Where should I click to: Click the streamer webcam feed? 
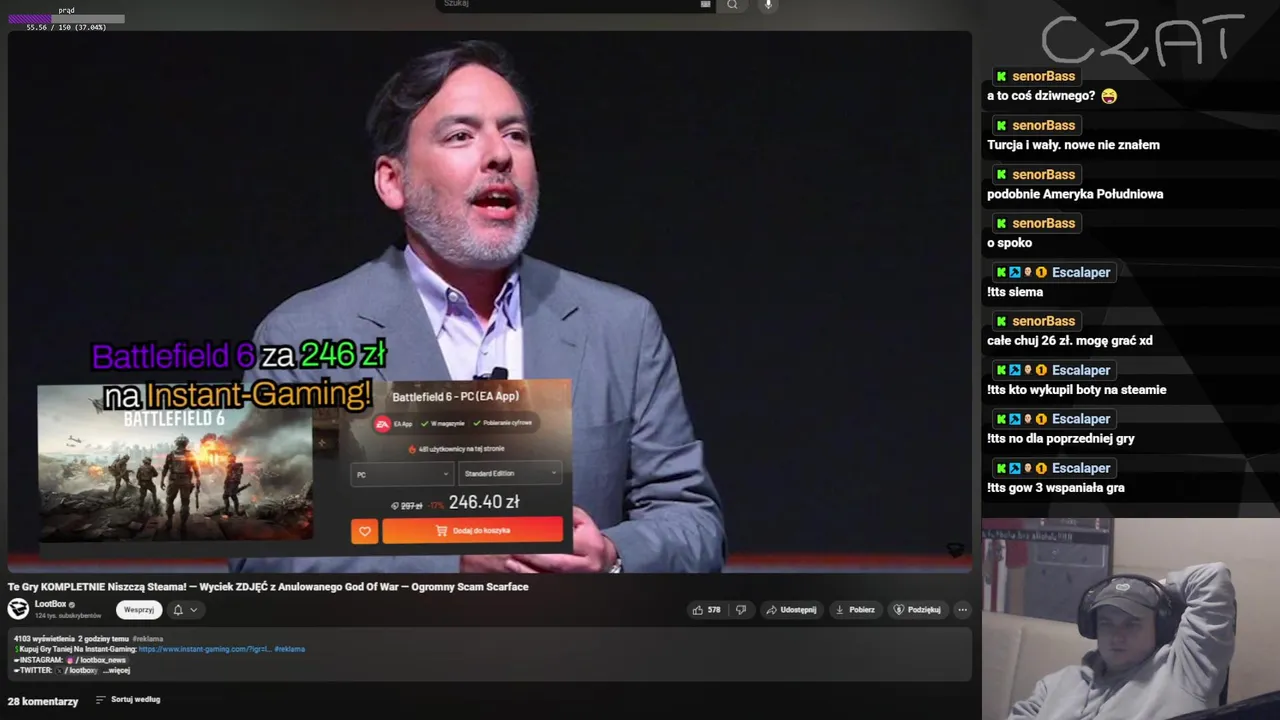point(1130,618)
